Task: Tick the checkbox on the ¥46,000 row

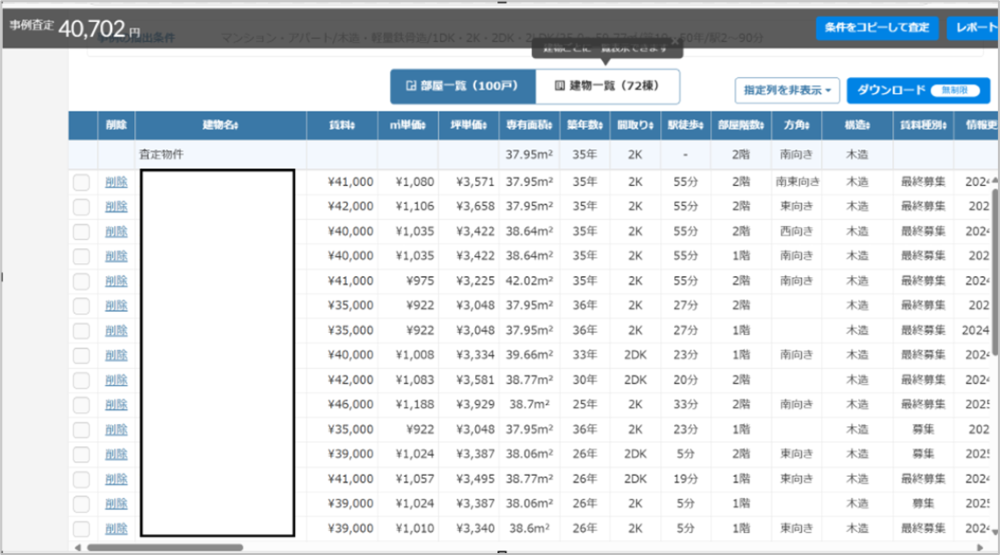Action: point(82,404)
